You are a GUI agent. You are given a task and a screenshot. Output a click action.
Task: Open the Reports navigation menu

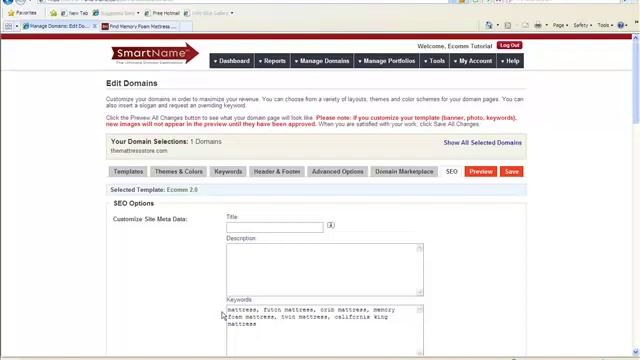click(x=272, y=61)
